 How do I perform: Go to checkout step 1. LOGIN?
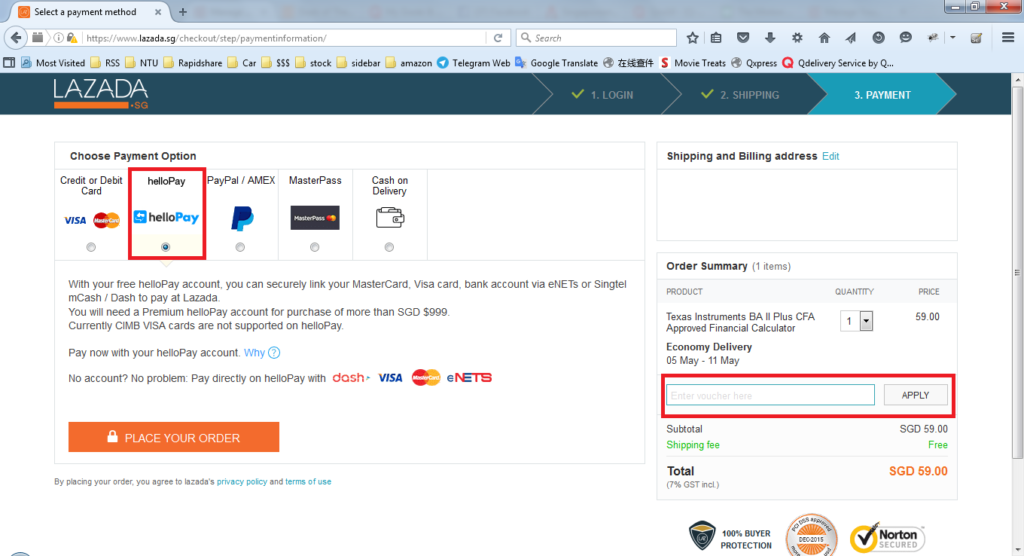(602, 95)
